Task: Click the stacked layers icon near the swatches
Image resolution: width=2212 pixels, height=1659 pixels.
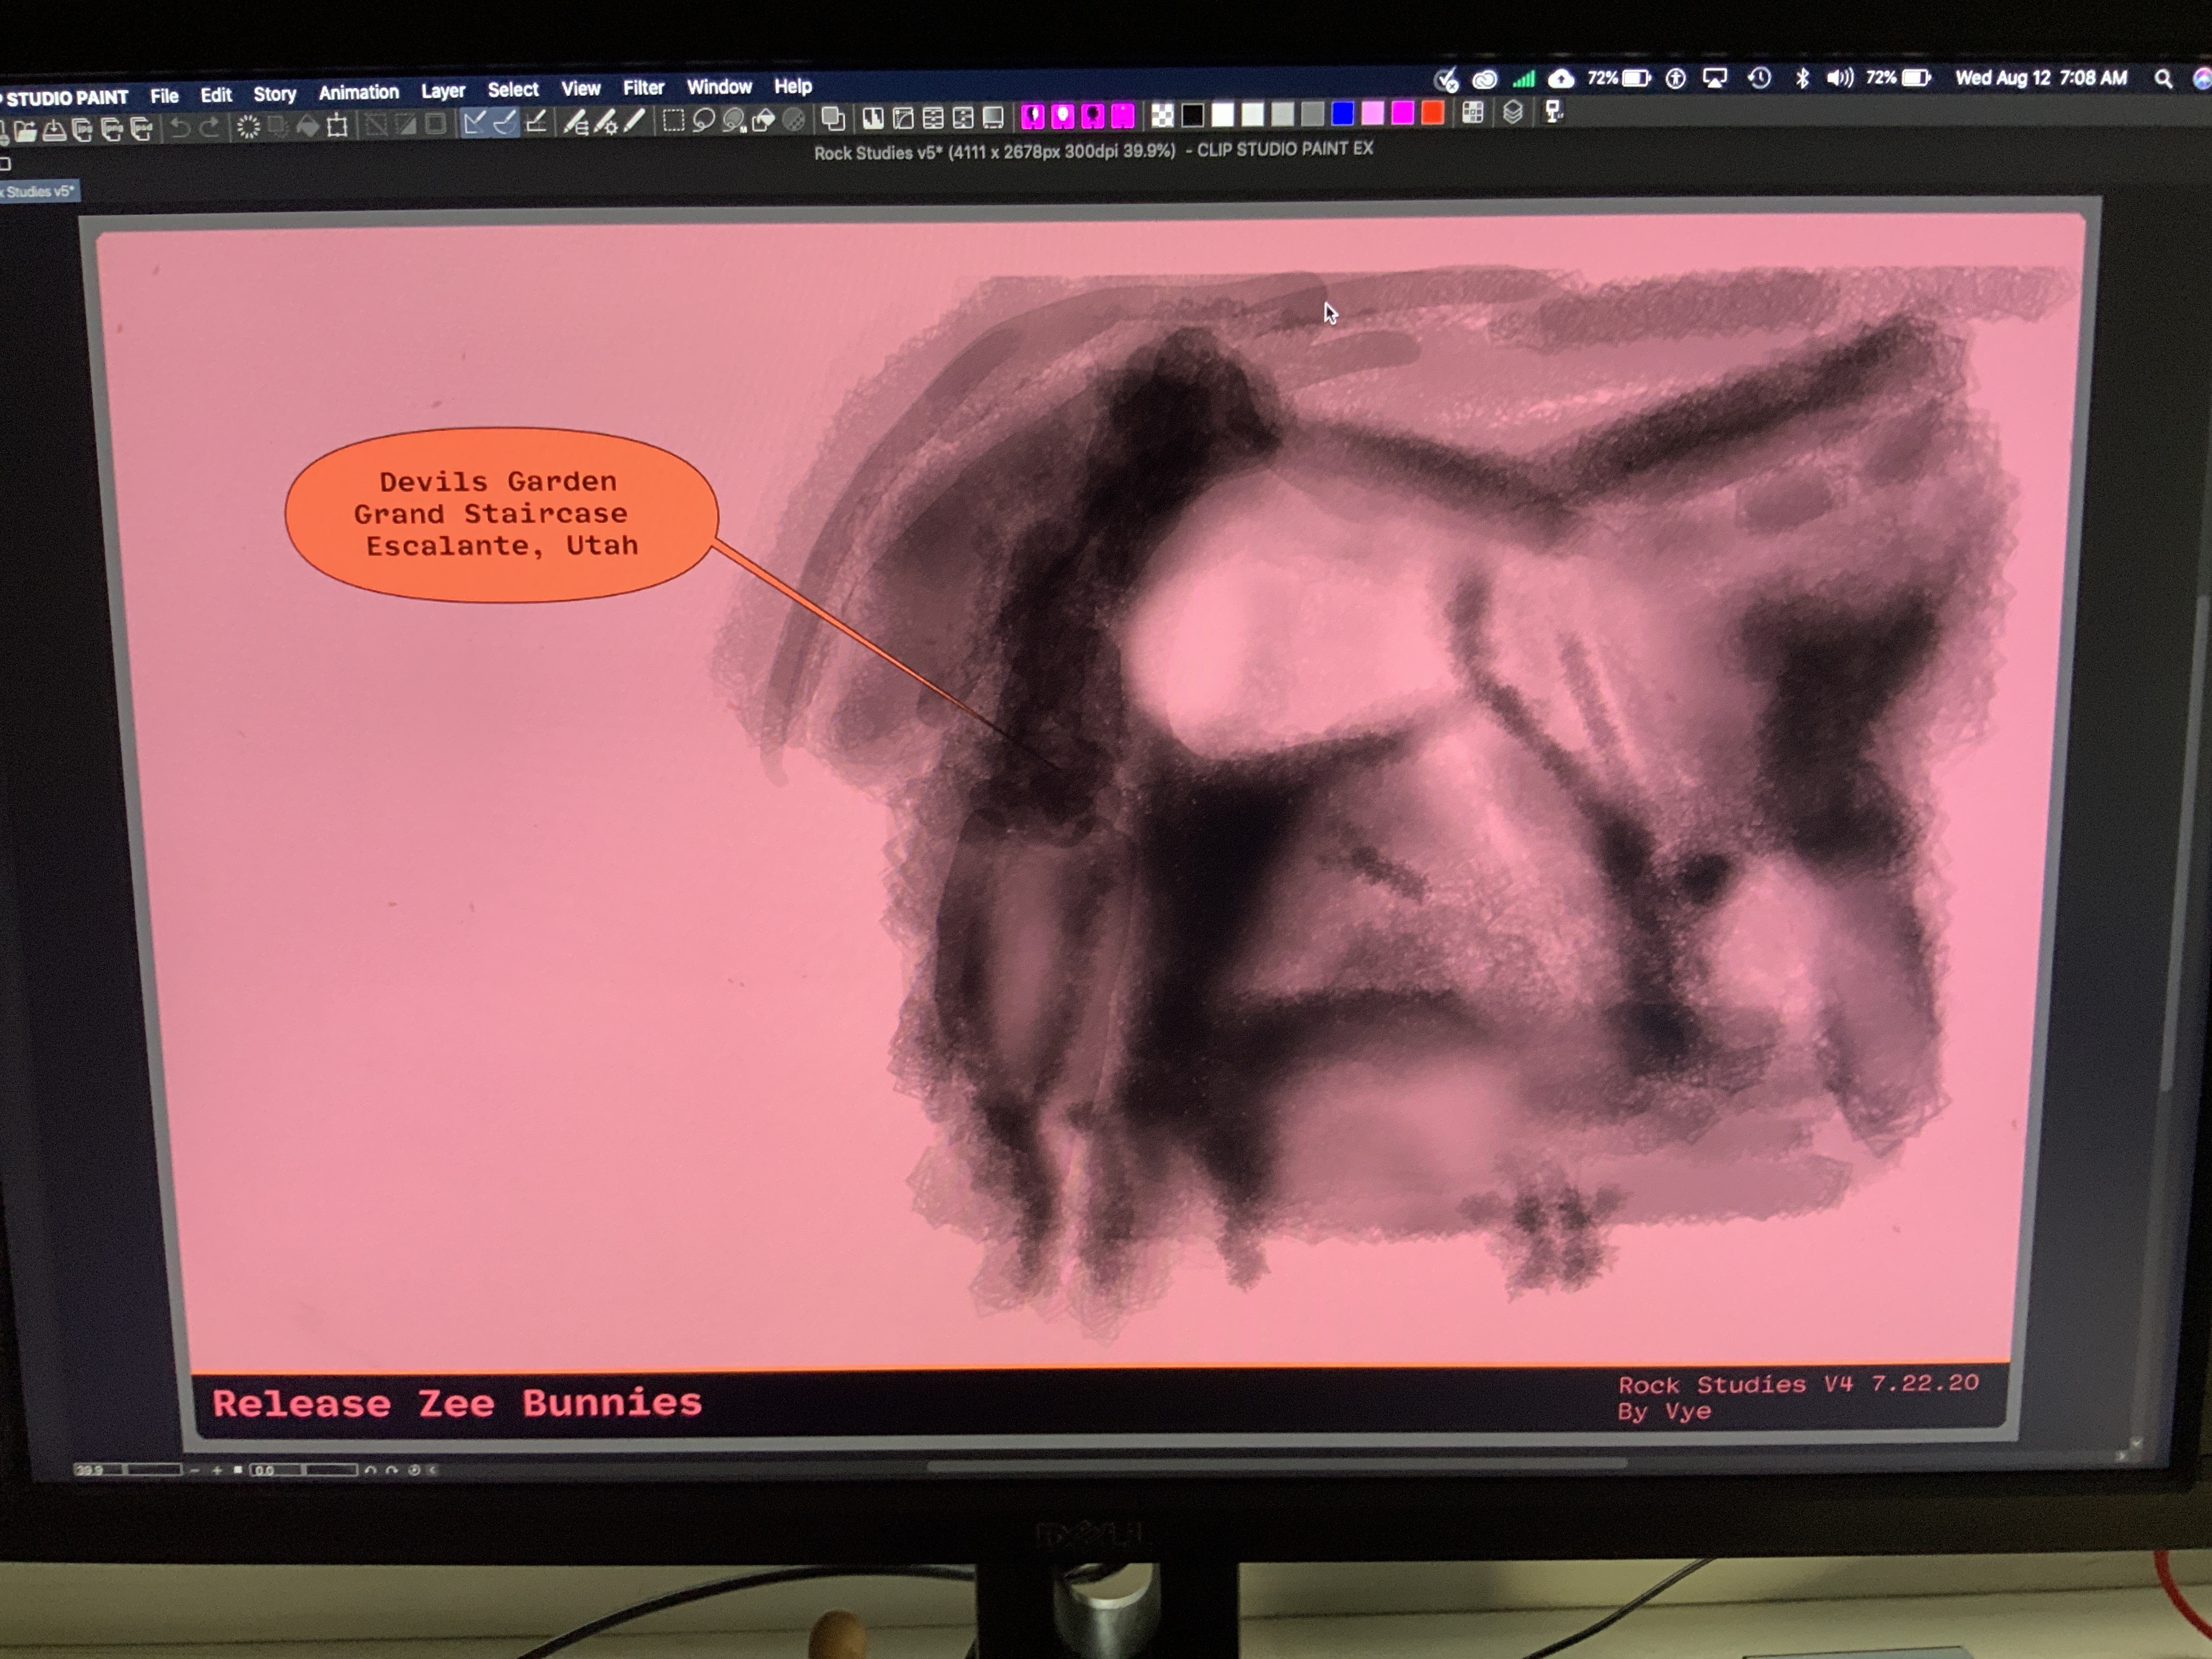Action: 1512,113
